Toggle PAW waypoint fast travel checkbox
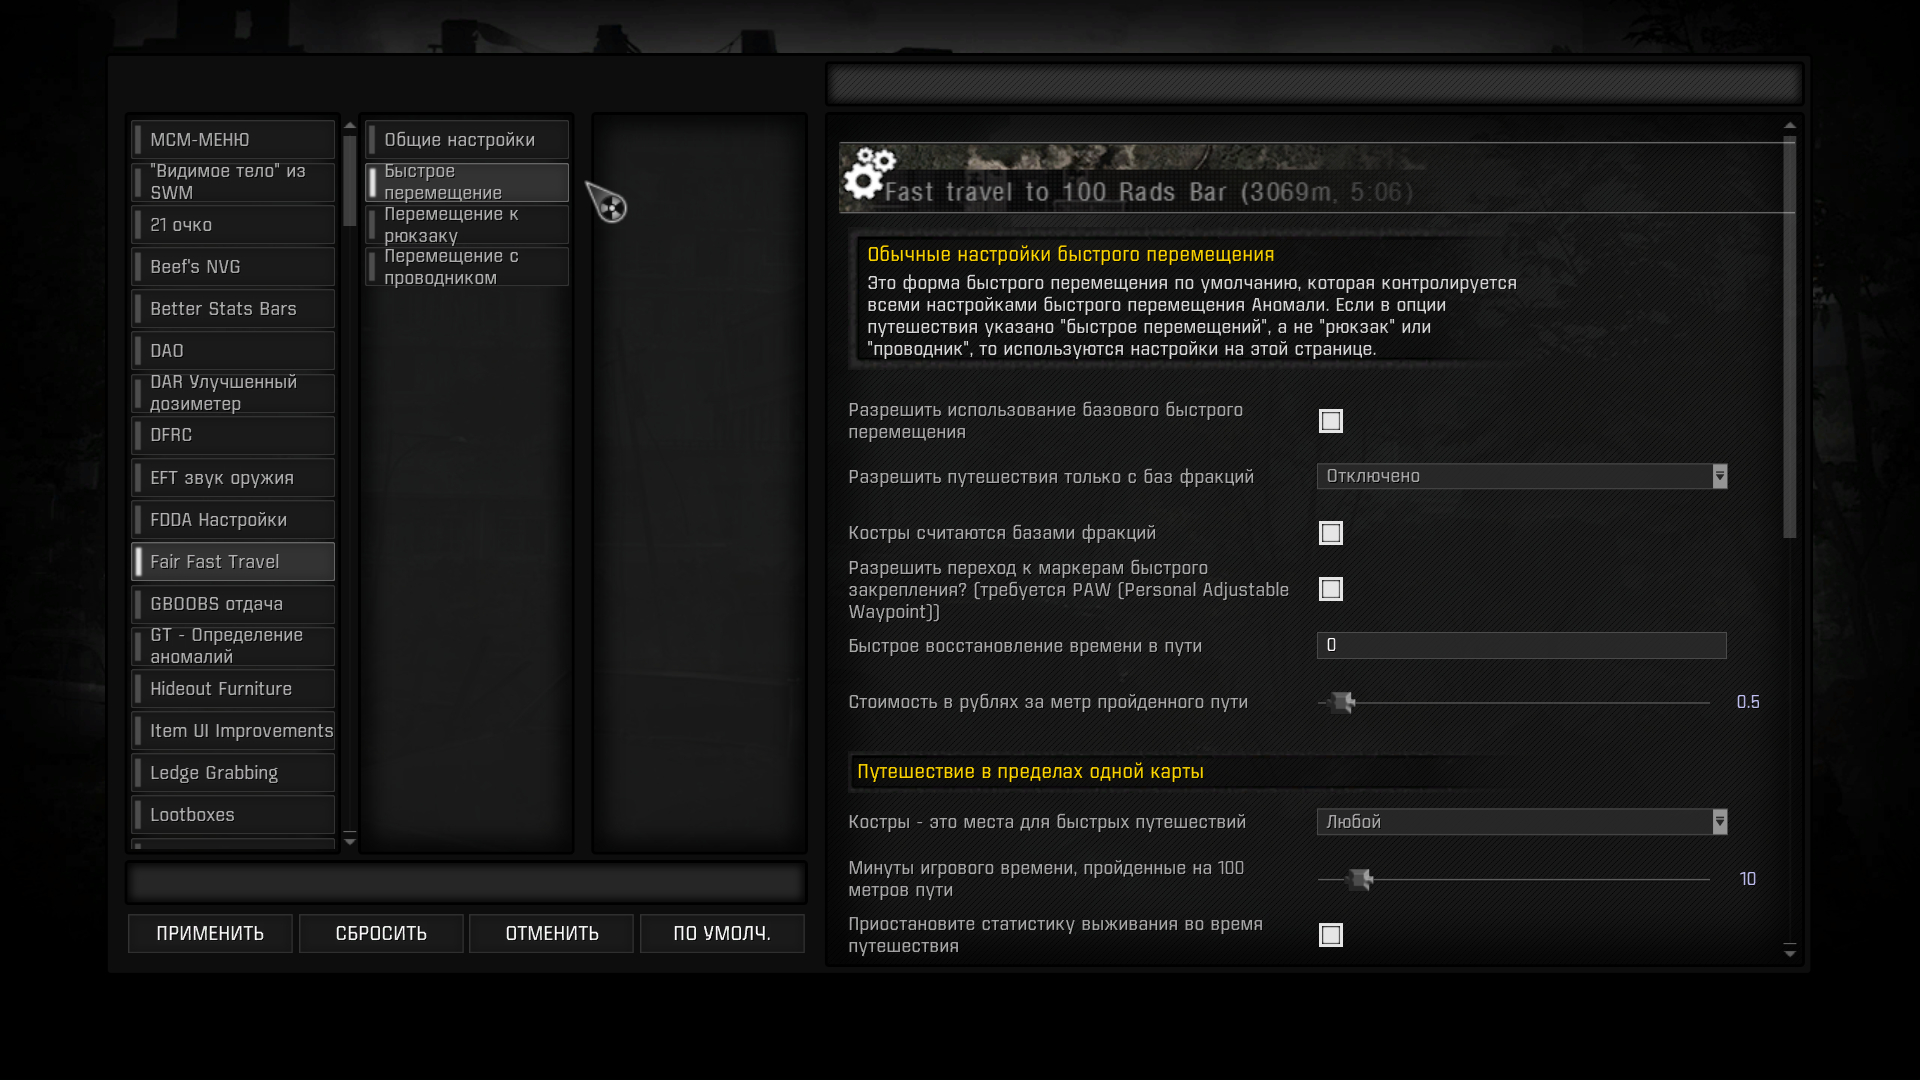The height and width of the screenshot is (1080, 1920). click(1330, 589)
